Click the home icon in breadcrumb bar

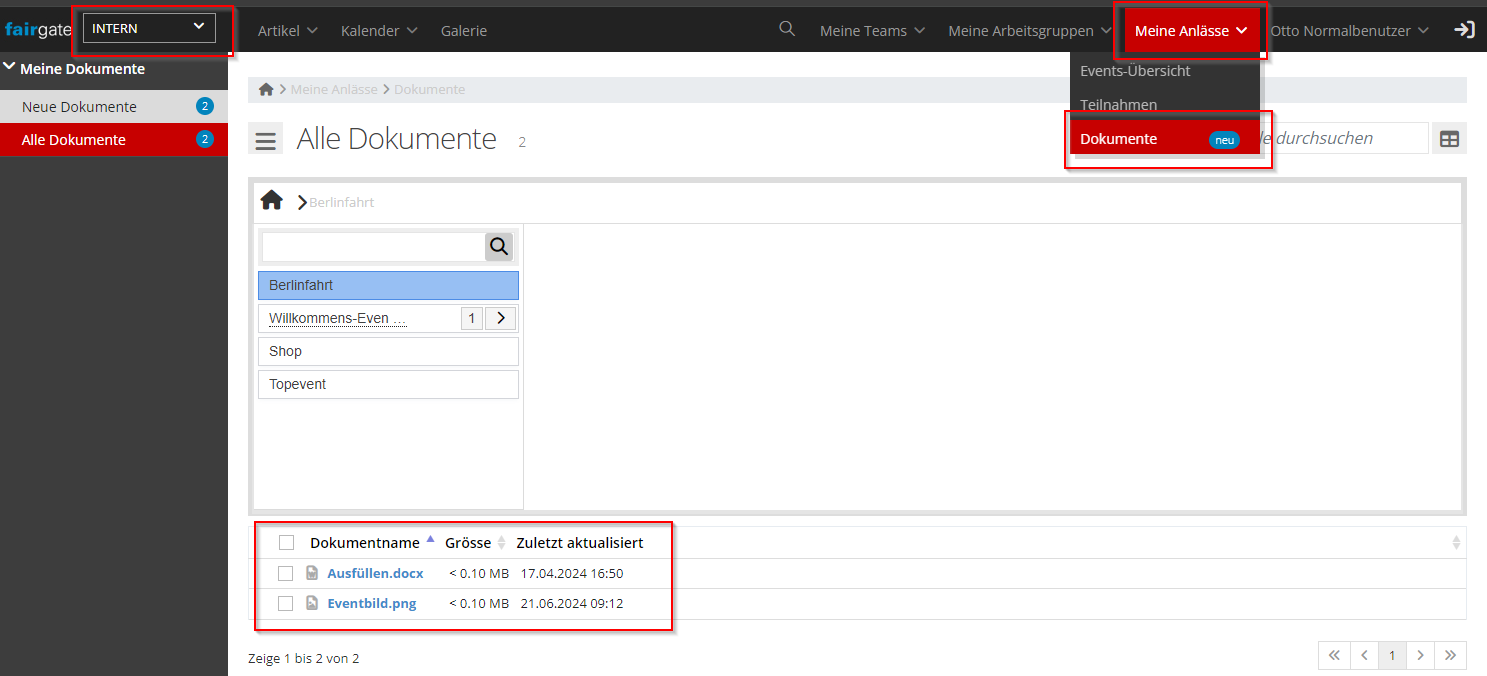[x=266, y=90]
